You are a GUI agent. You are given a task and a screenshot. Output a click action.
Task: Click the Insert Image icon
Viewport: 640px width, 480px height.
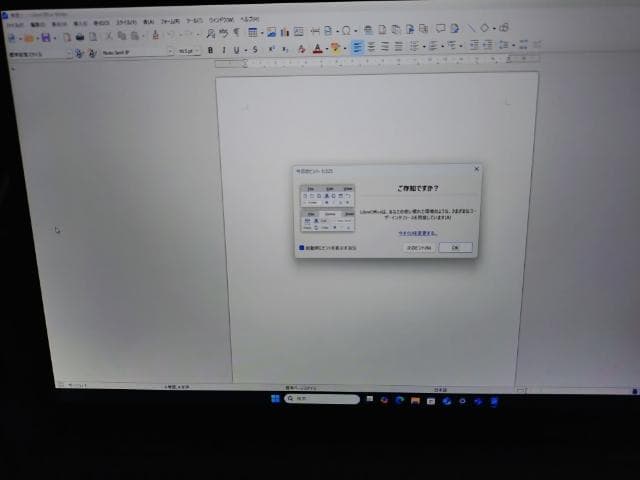pyautogui.click(x=272, y=32)
